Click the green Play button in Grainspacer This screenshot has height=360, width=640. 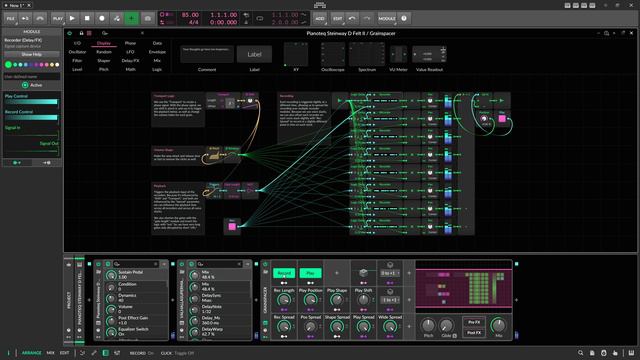coord(310,273)
